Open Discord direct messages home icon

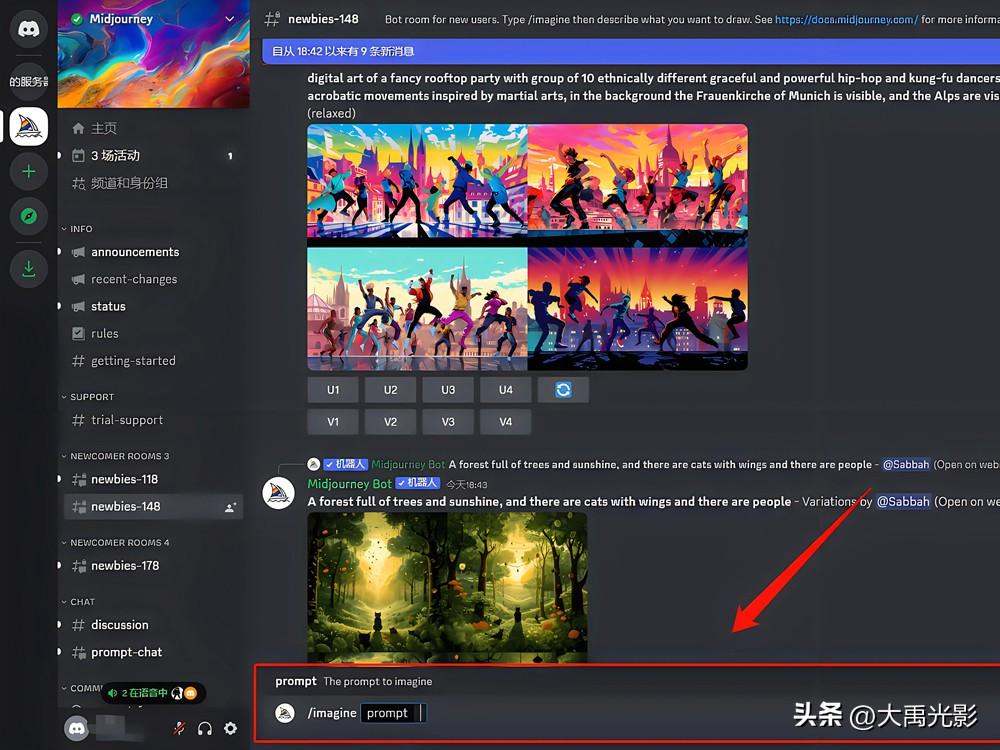point(28,29)
